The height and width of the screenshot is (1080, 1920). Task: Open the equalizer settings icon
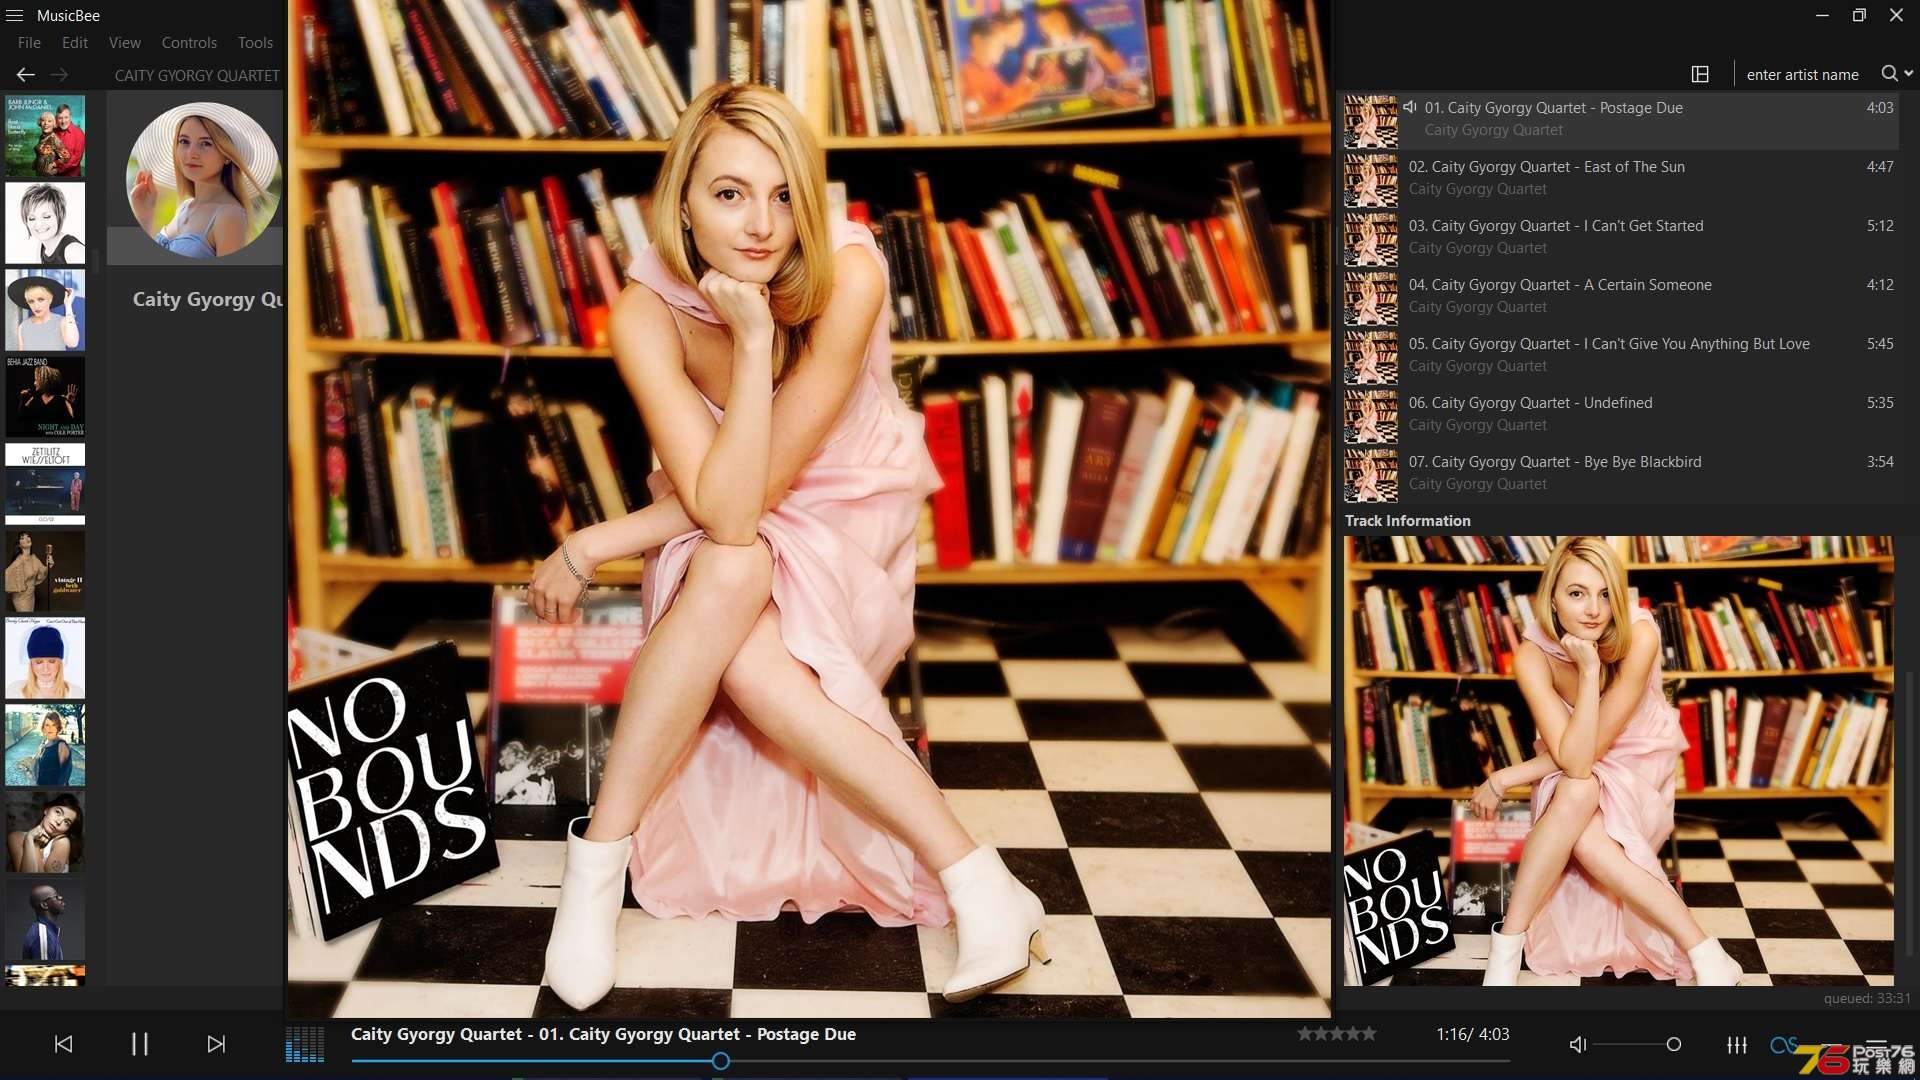1737,1044
